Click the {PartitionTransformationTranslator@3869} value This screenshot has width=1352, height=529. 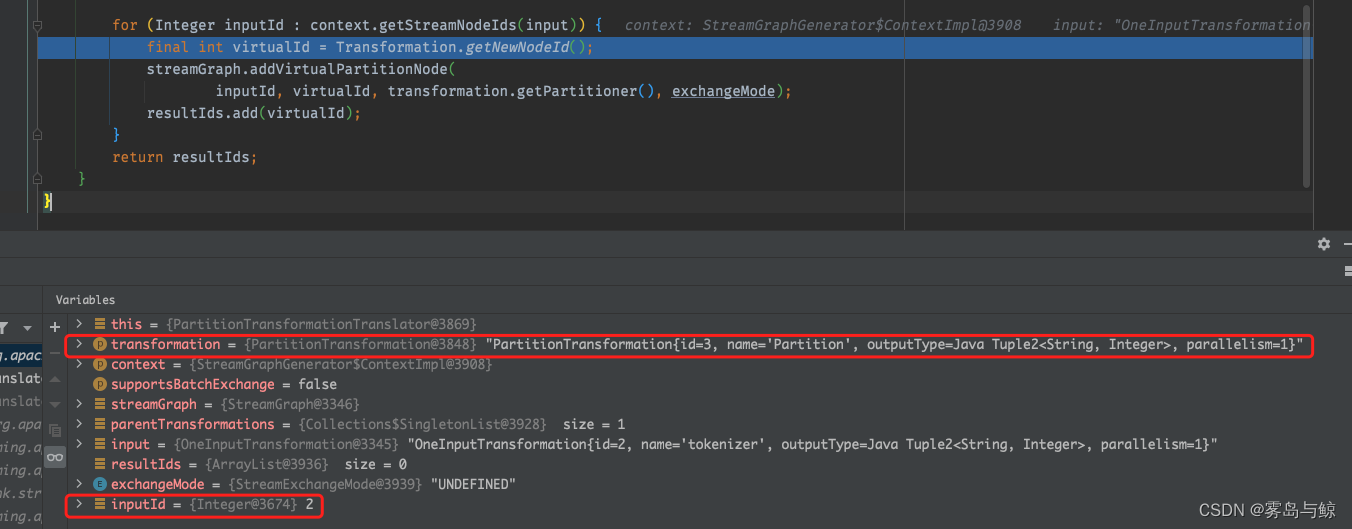(321, 324)
